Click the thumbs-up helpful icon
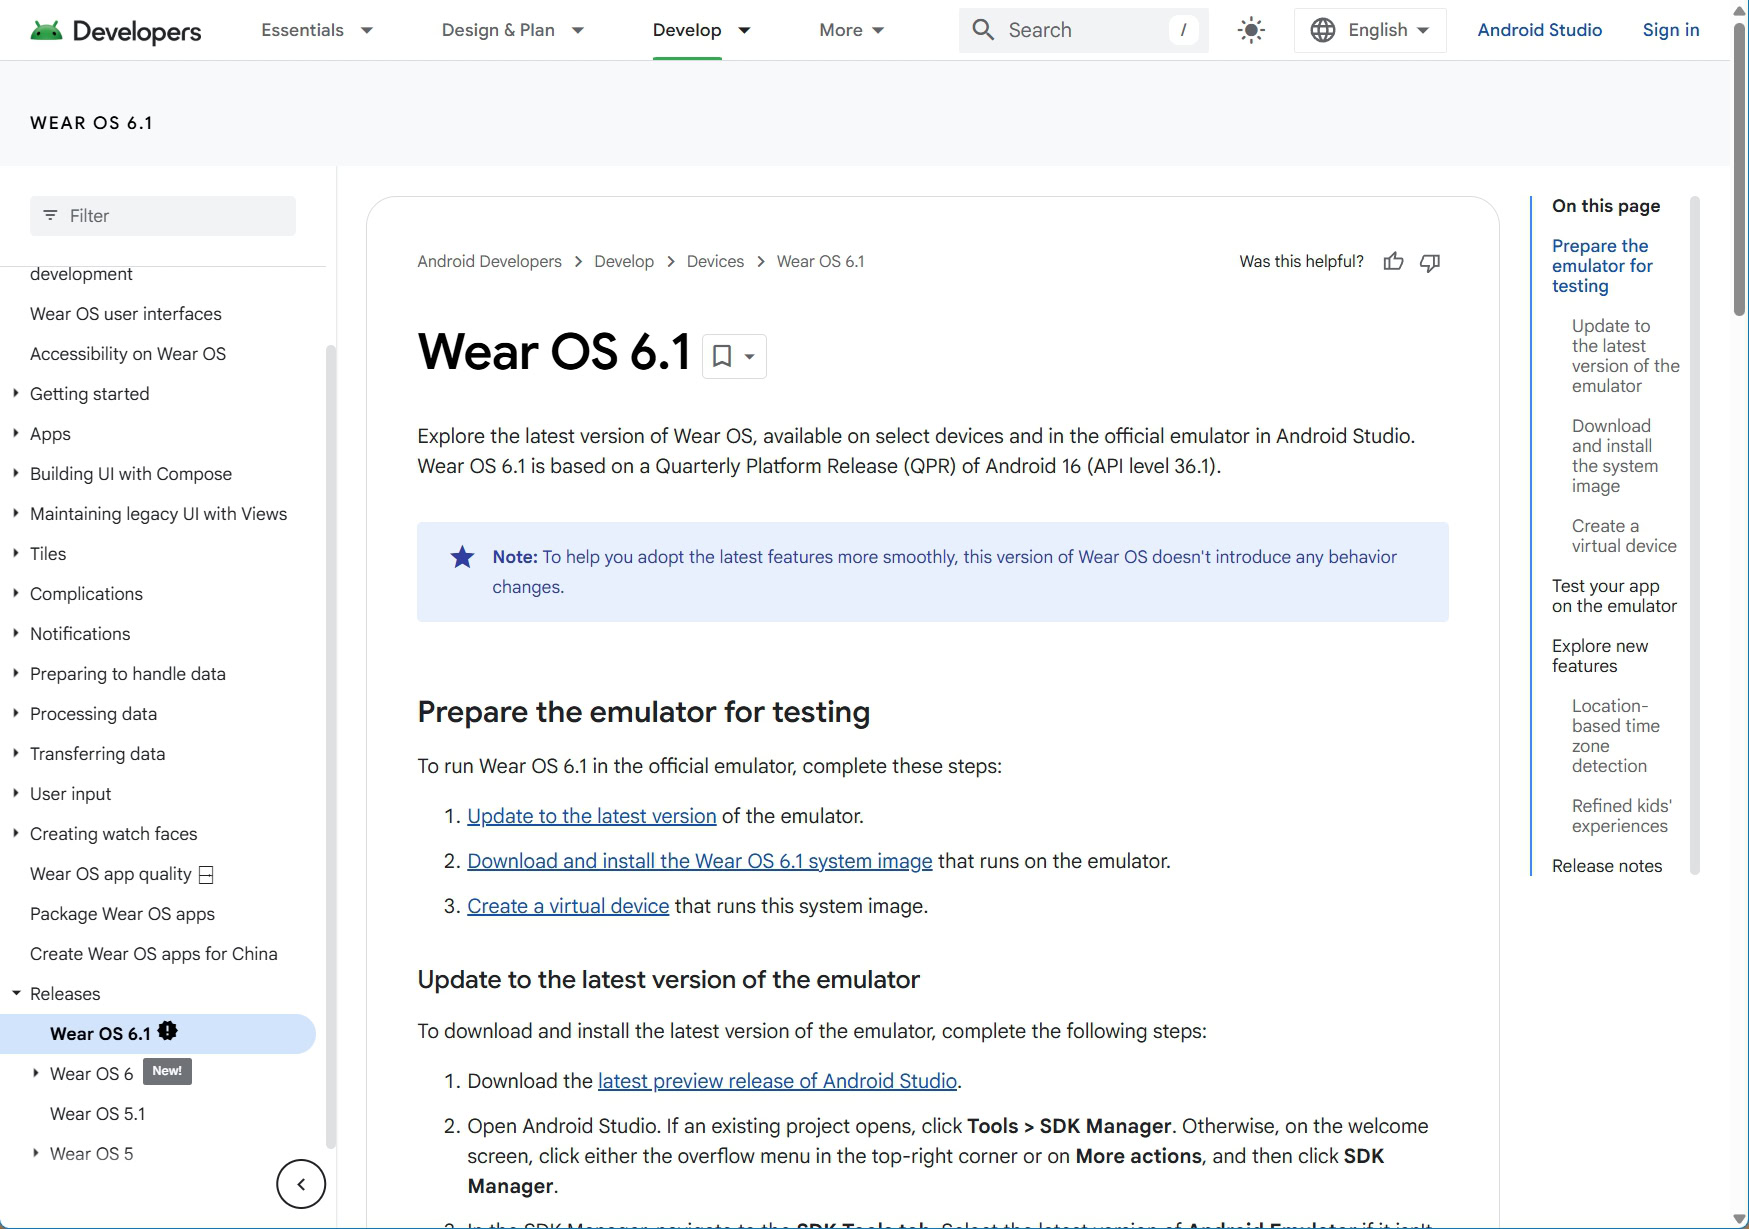The image size is (1749, 1229). point(1393,261)
